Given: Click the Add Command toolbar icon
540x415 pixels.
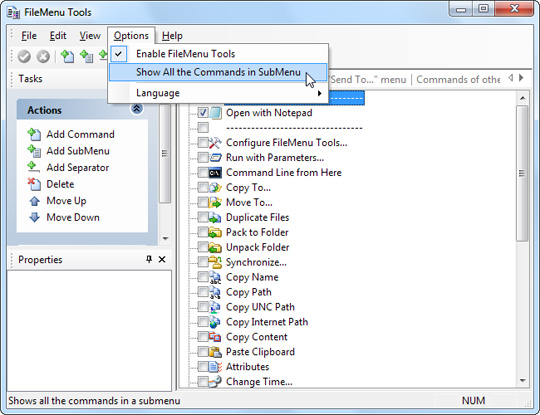Looking at the screenshot, I should (67, 56).
